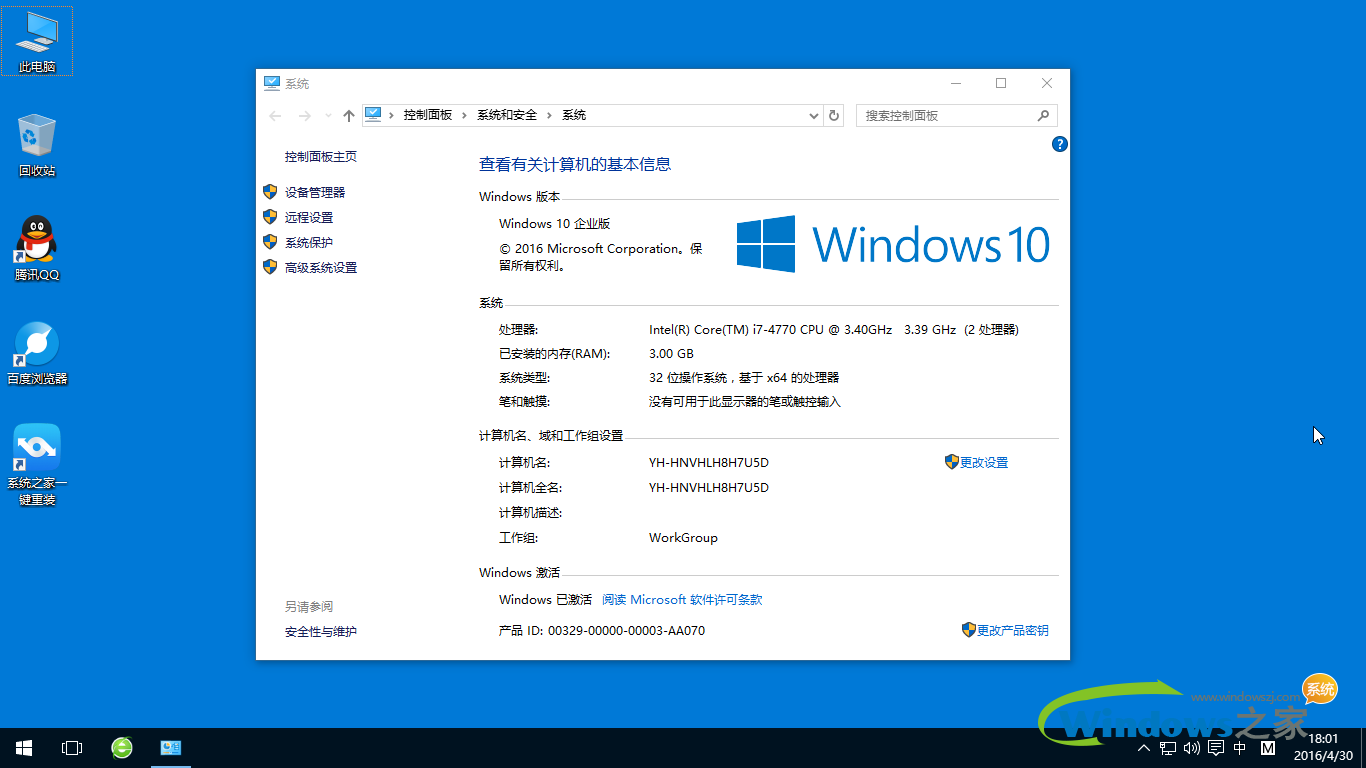The height and width of the screenshot is (768, 1366).
Task: Navigate to 系统和安全 in the breadcrumb
Action: 505,115
